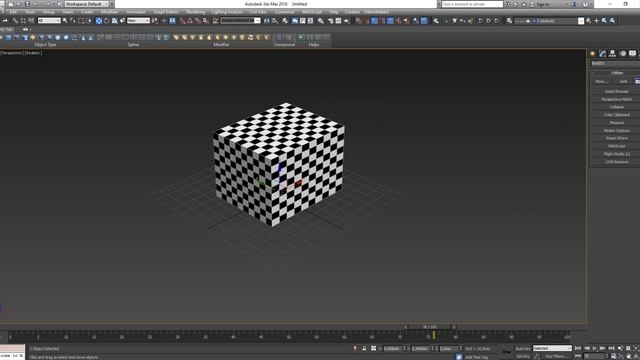This screenshot has height=360, width=640.
Task: Click the Undo arrow in quick access toolbar
Action: click(36, 4)
